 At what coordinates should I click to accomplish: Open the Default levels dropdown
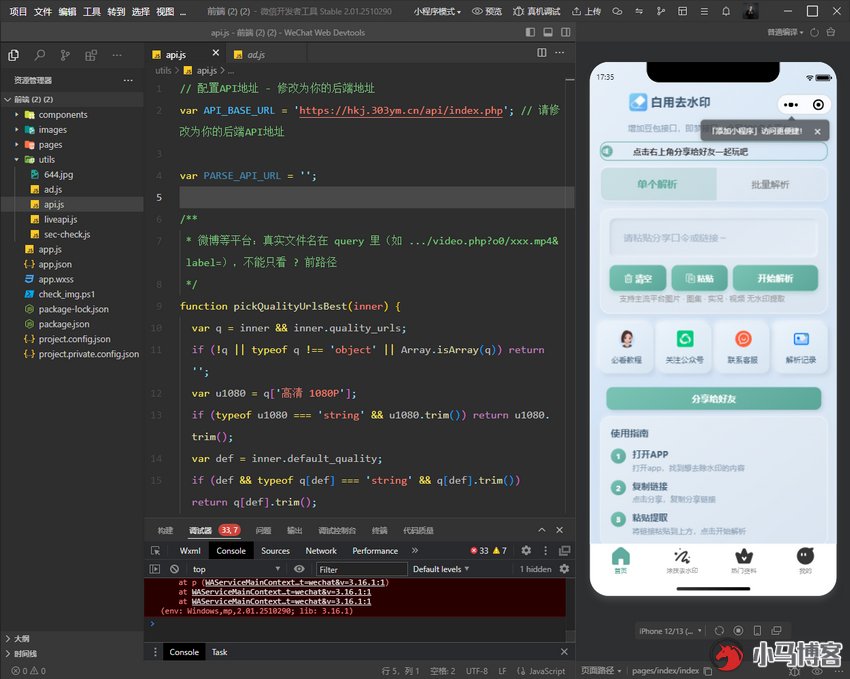tap(441, 569)
